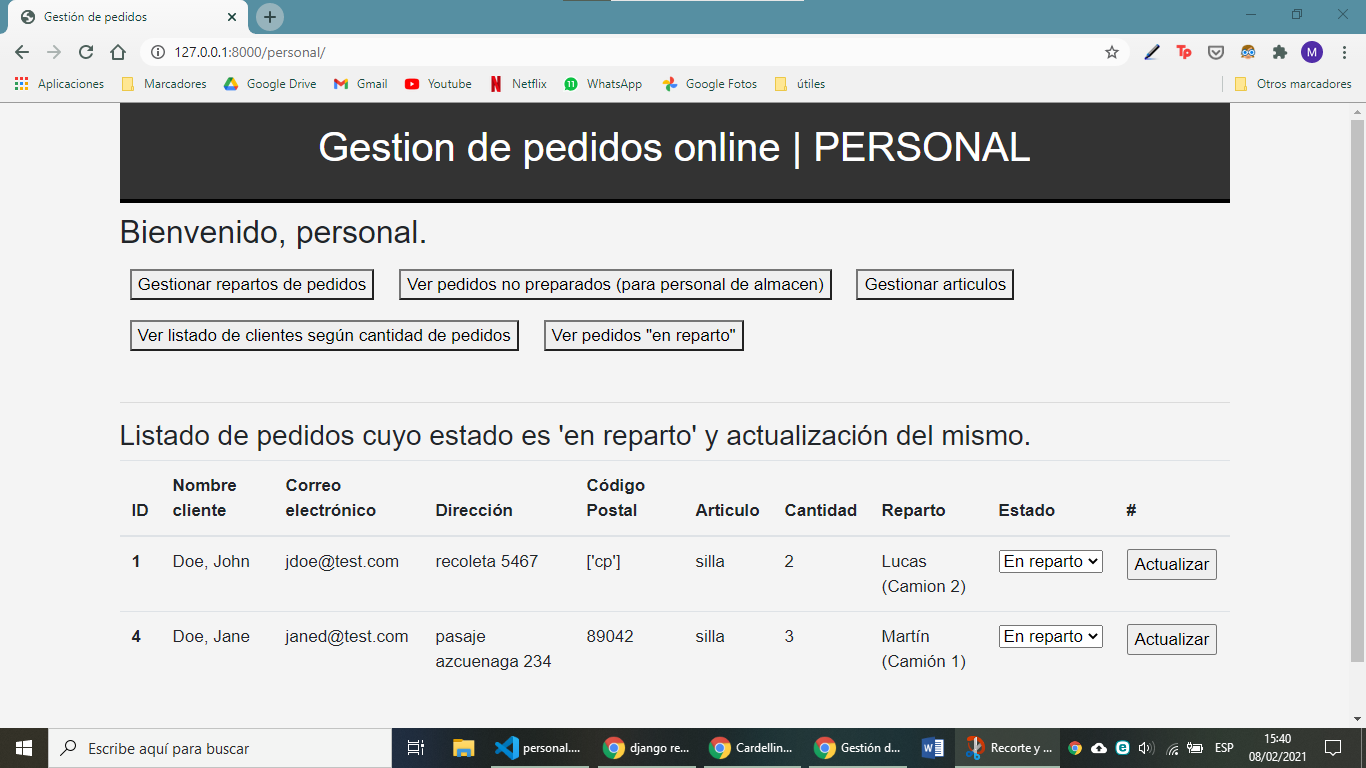1366x768 pixels.
Task: Open Chrome's three-dot menu
Action: click(x=1344, y=52)
